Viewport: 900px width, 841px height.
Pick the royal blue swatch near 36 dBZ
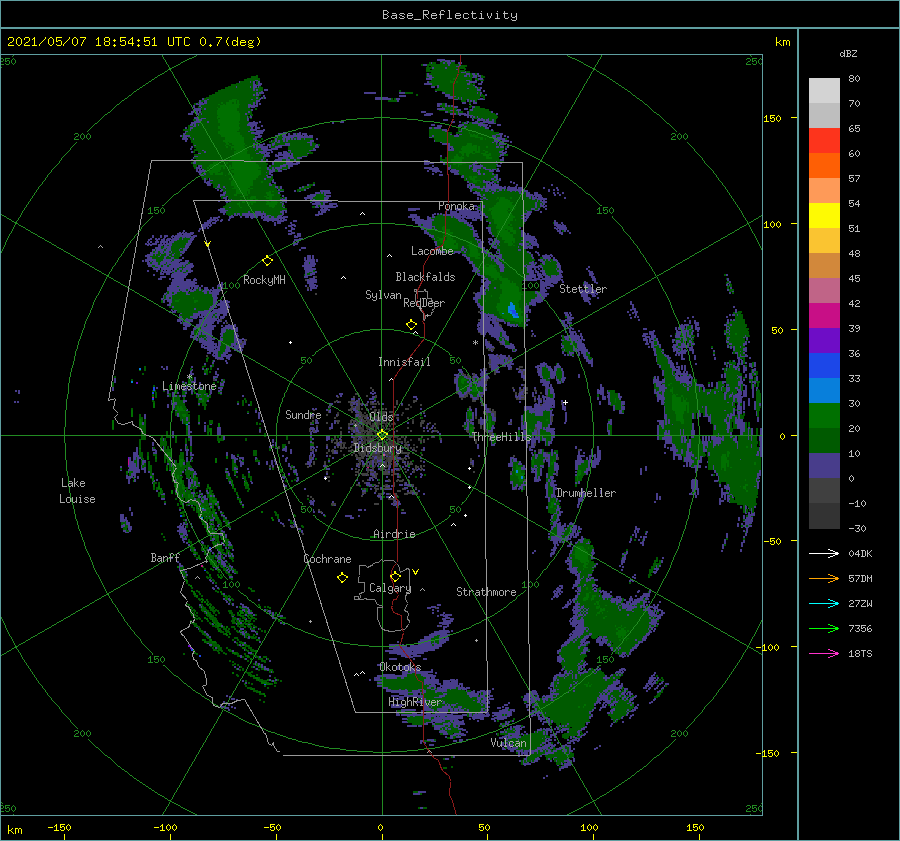click(824, 366)
